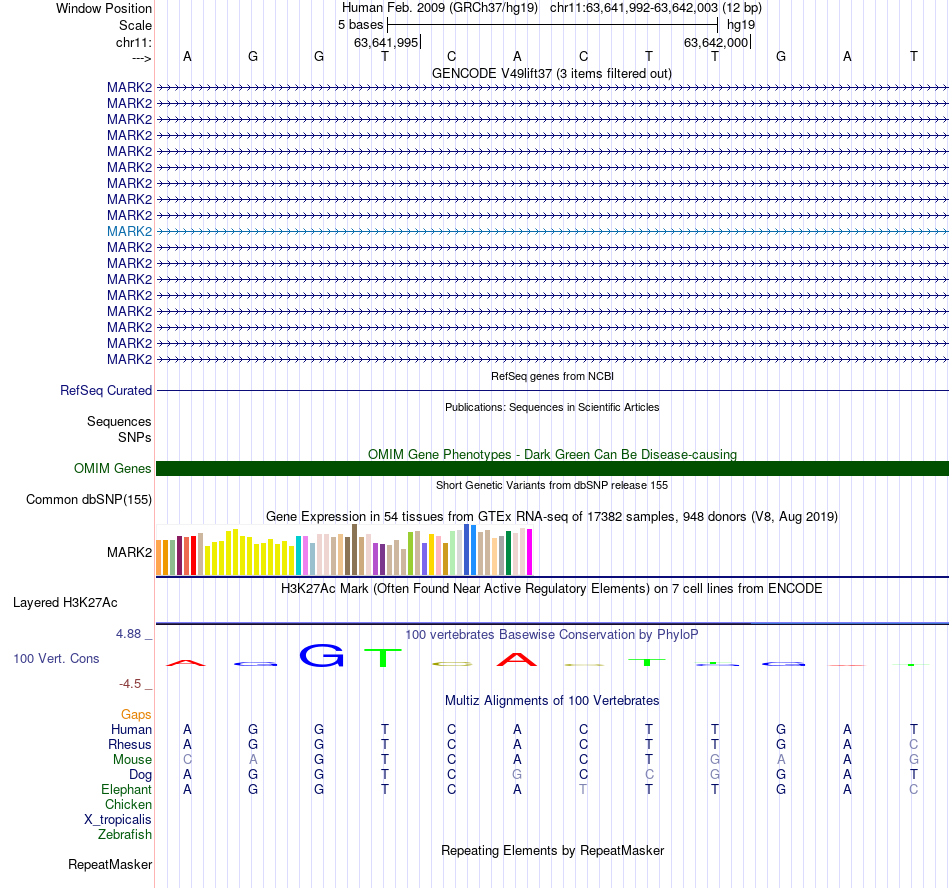Select the Dog species row label
Viewport: 950px width, 888px height.
(x=140, y=775)
